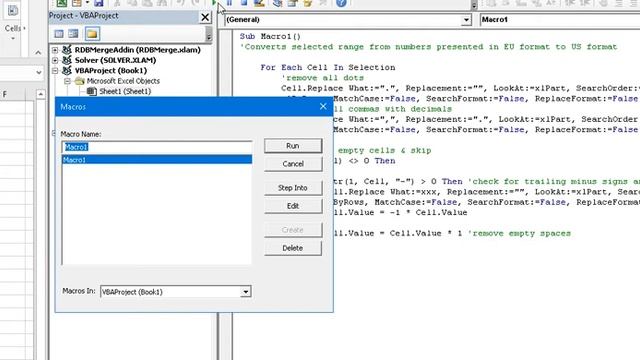640x360 pixels.
Task: Click the Insert UserForm toolbar icon
Action: coord(77,3)
